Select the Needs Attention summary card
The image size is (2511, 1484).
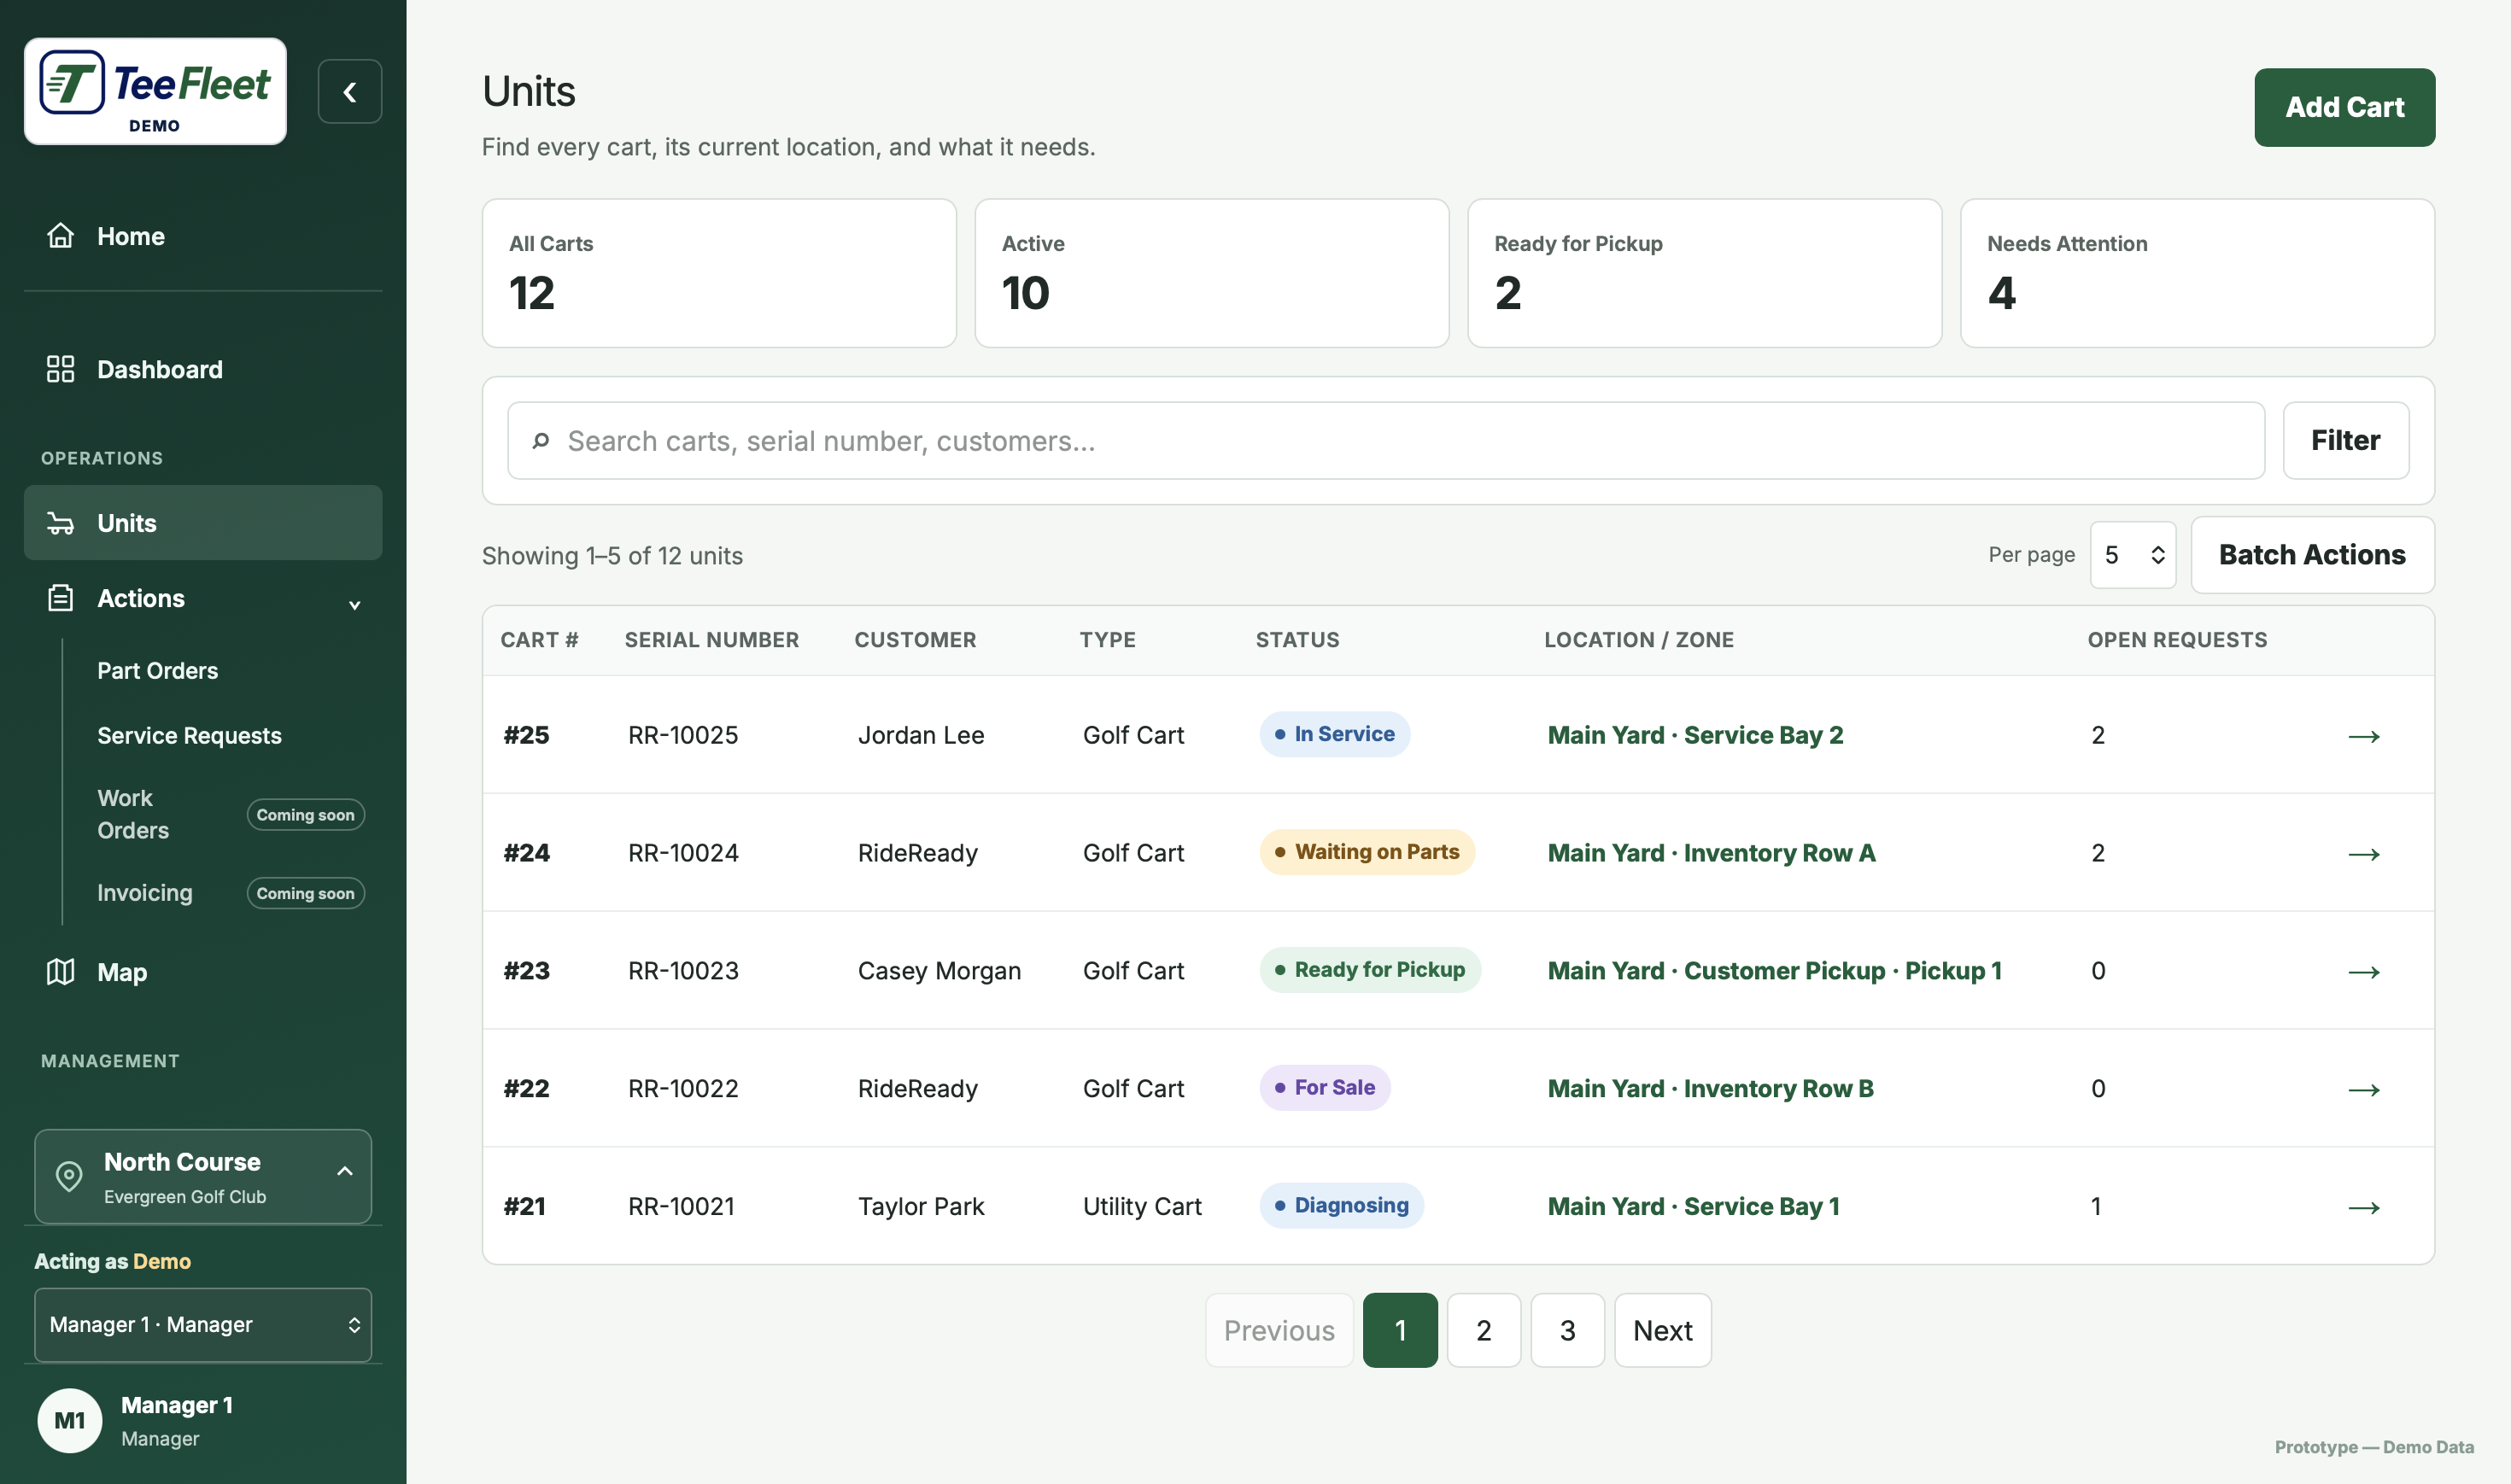pyautogui.click(x=2197, y=273)
